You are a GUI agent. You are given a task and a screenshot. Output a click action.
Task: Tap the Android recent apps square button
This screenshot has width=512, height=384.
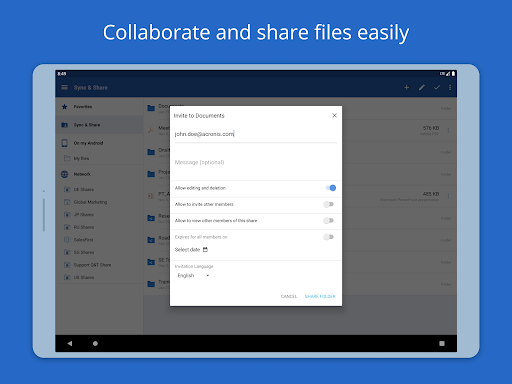point(442,343)
